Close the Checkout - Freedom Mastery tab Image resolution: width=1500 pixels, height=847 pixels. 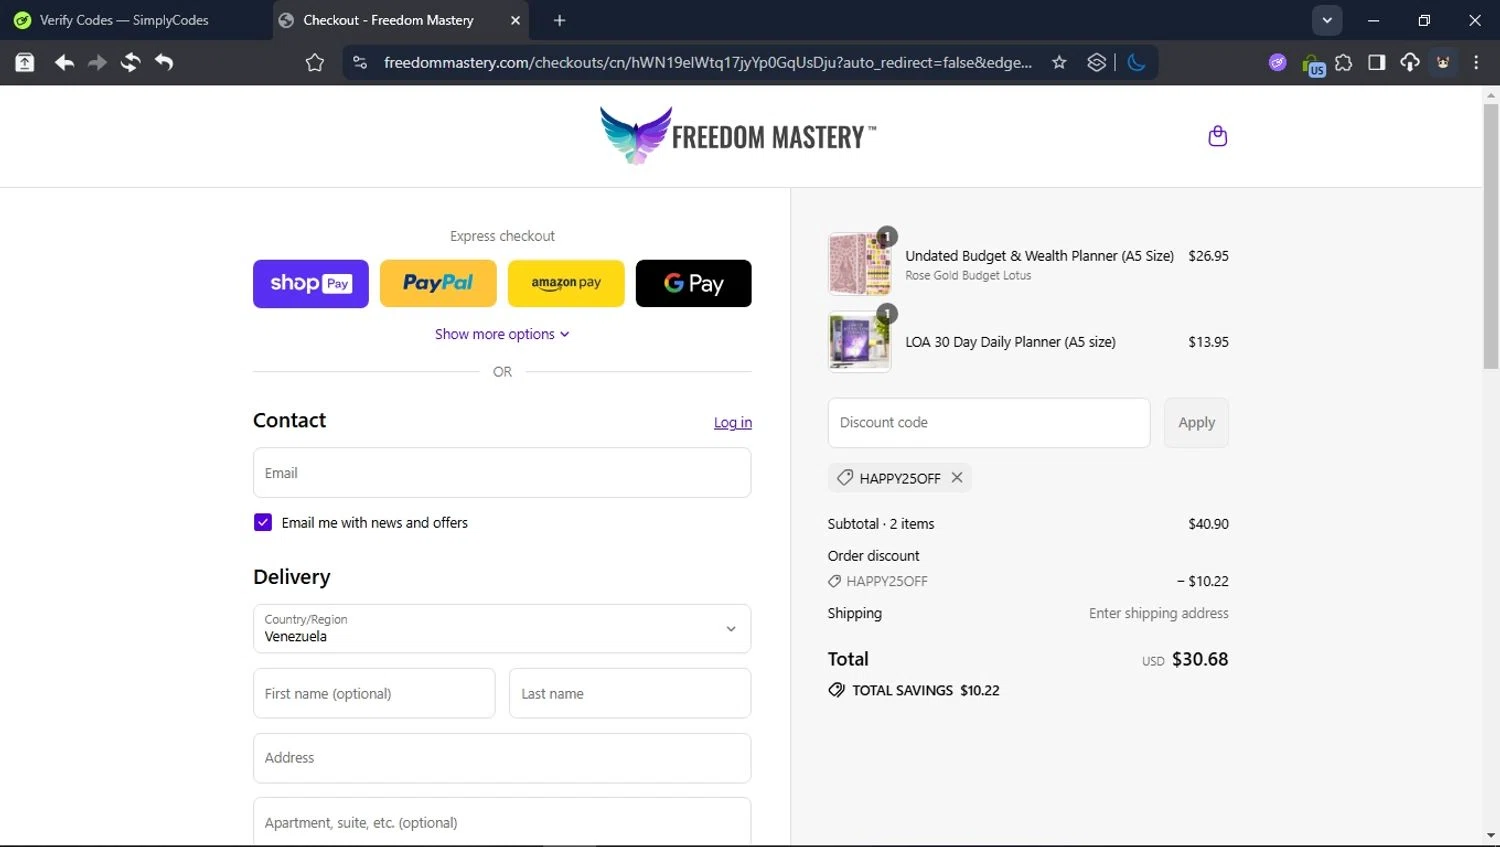[x=515, y=20]
